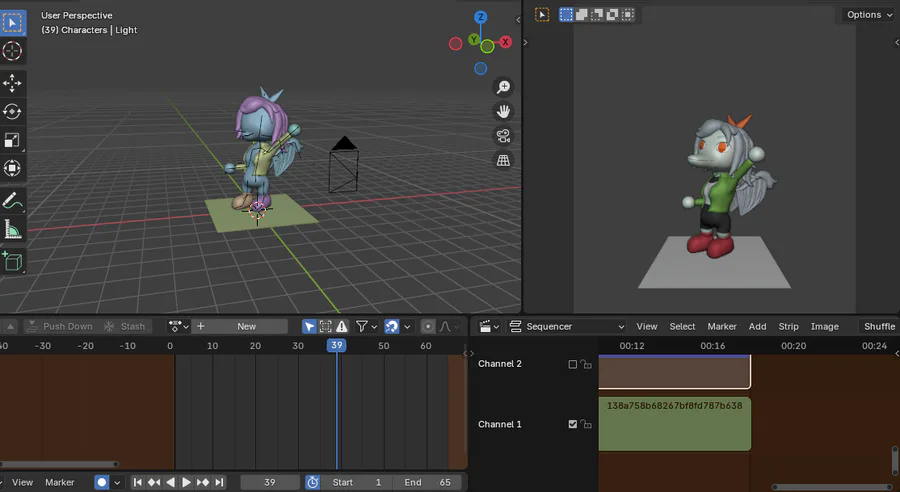Select the Measure tool
The image size is (900, 492).
(12, 230)
